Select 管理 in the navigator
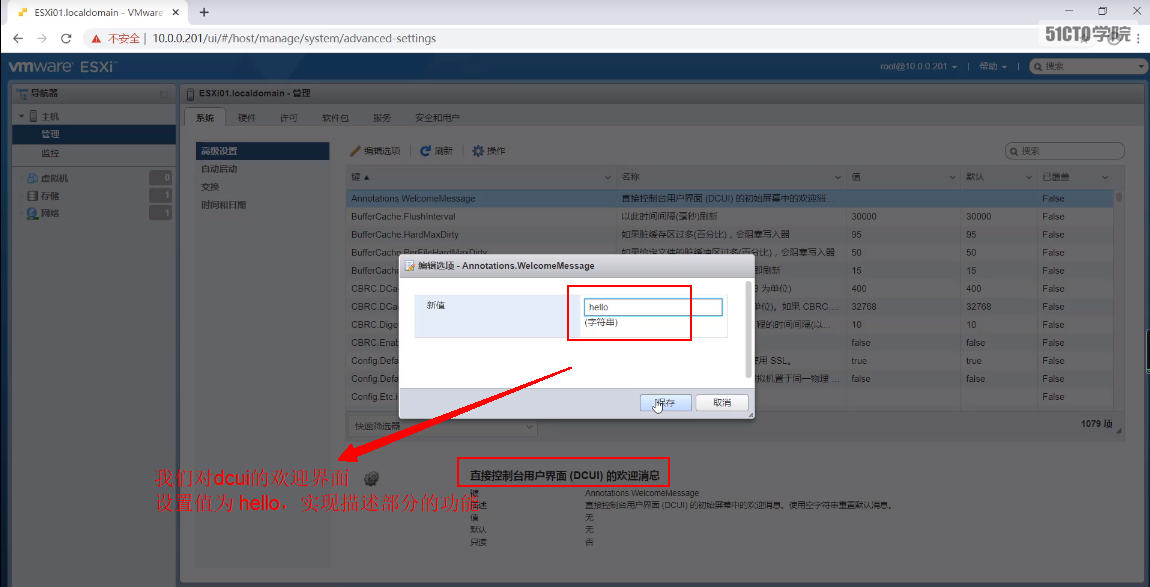The height and width of the screenshot is (587, 1150). coord(94,134)
